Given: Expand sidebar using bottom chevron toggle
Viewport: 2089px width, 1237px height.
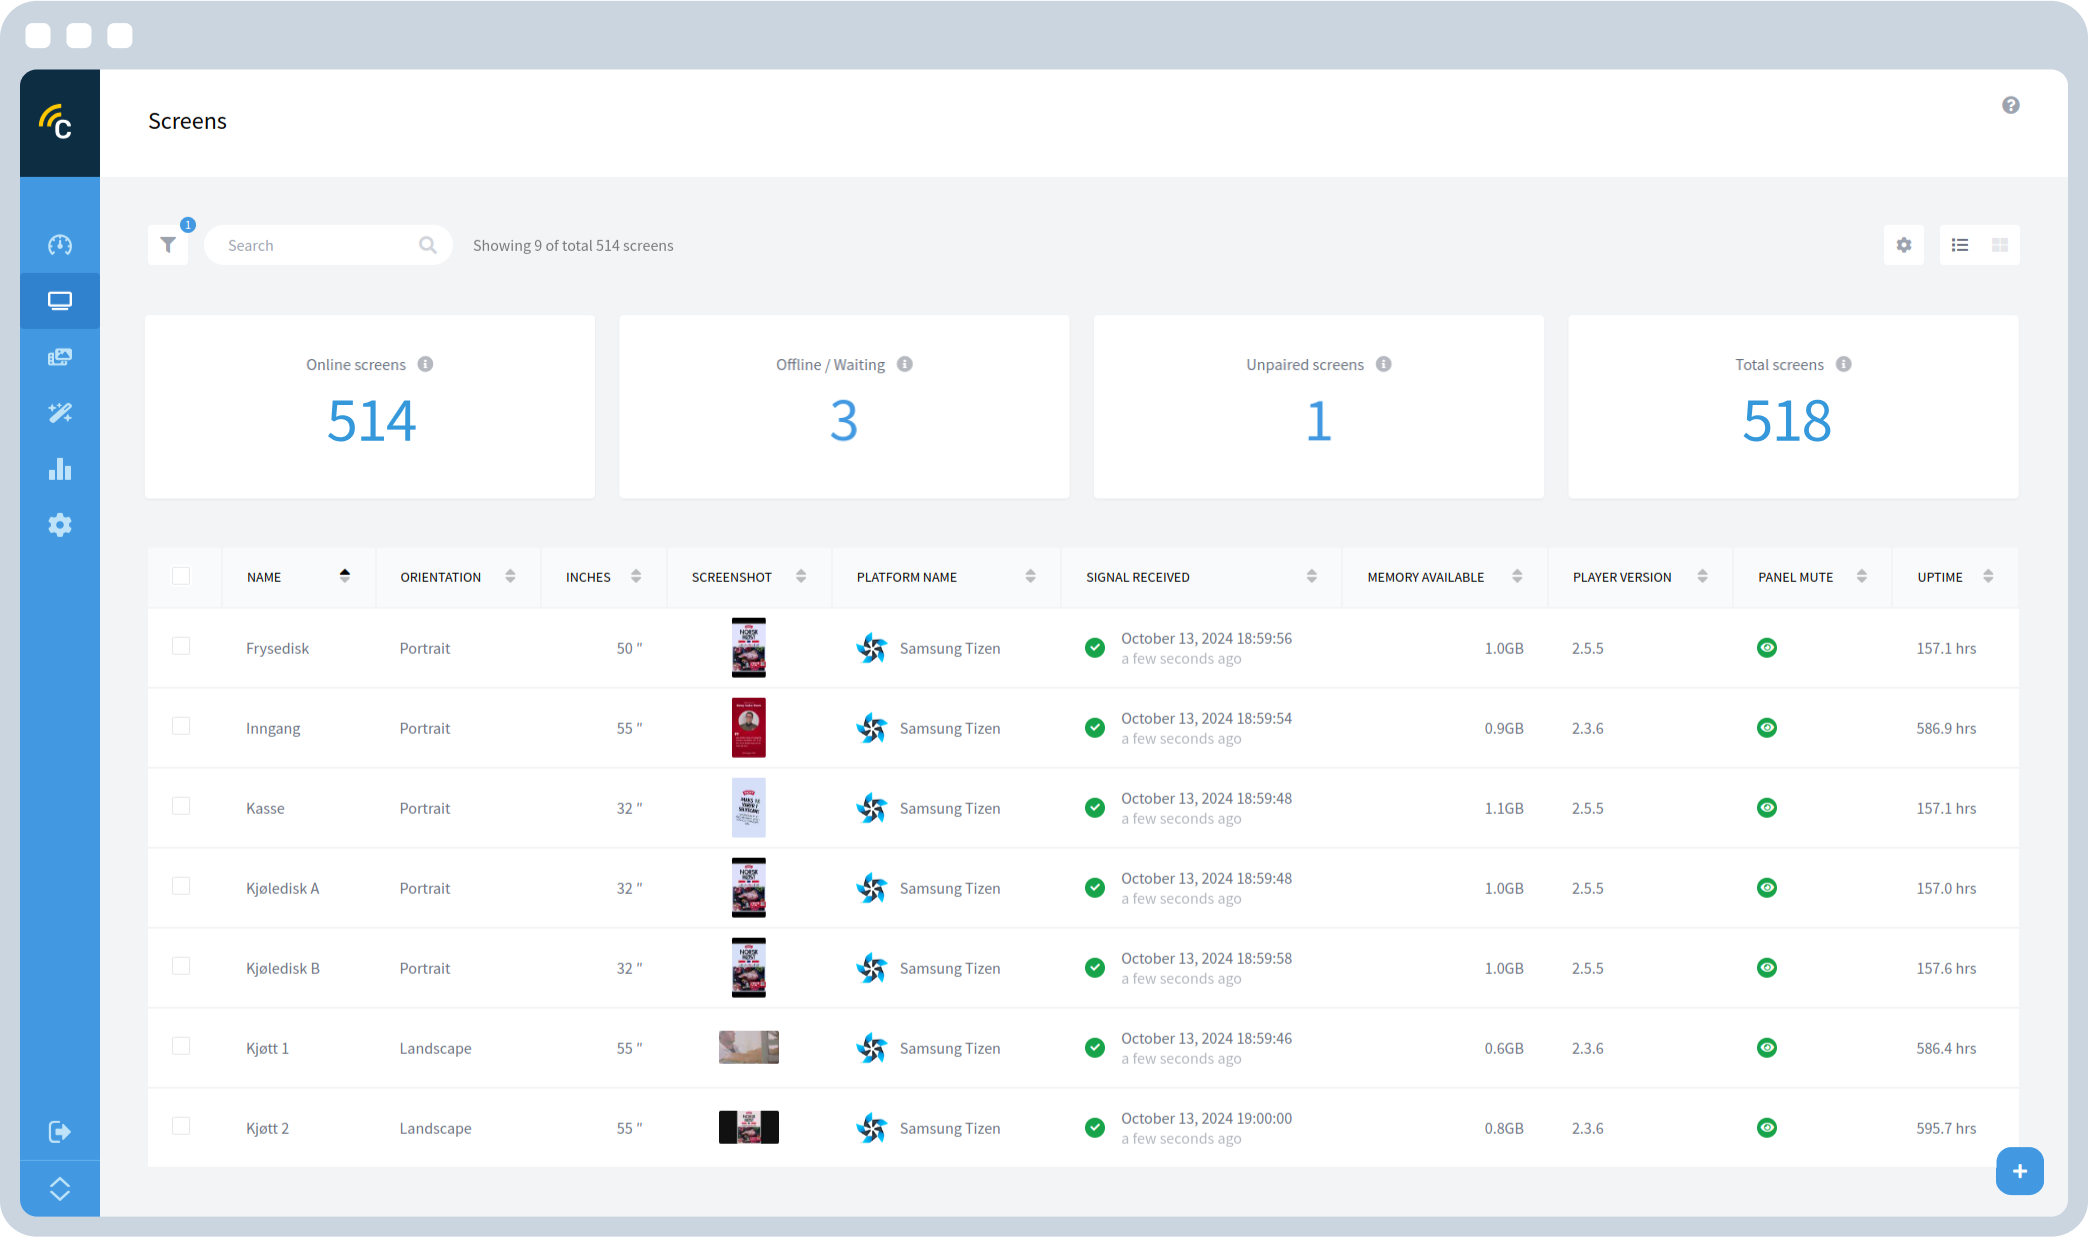Looking at the screenshot, I should pyautogui.click(x=60, y=1188).
